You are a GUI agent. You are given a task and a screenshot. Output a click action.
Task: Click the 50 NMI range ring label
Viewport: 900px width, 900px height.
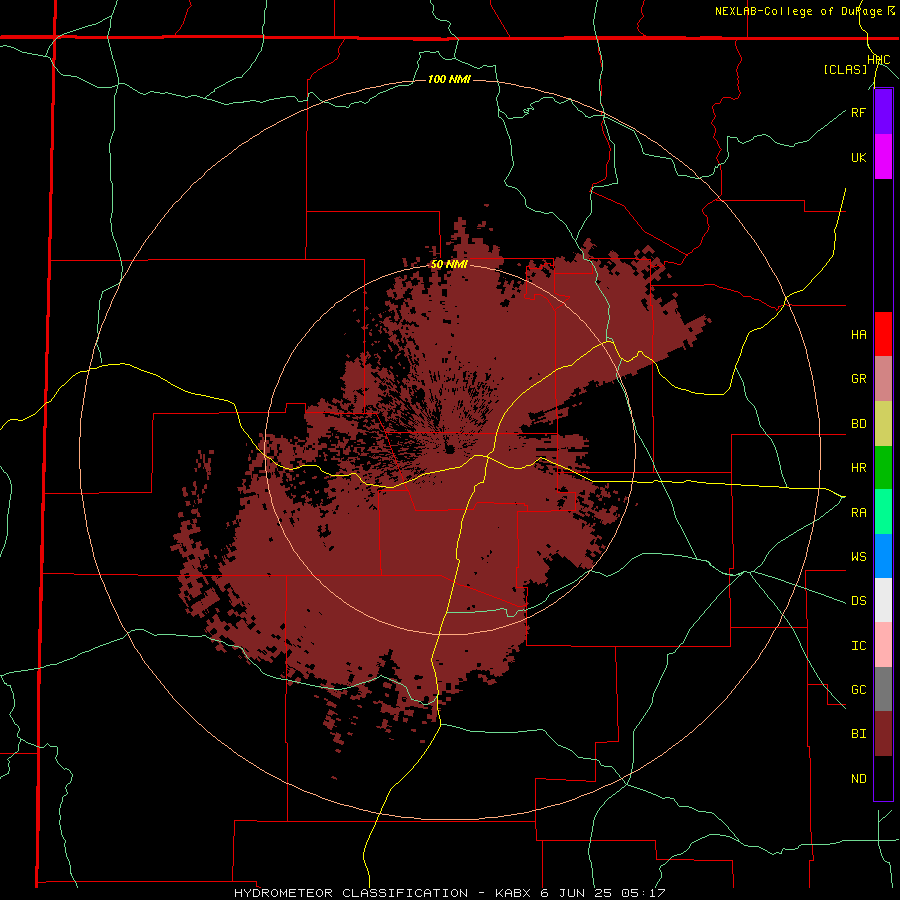[x=449, y=264]
